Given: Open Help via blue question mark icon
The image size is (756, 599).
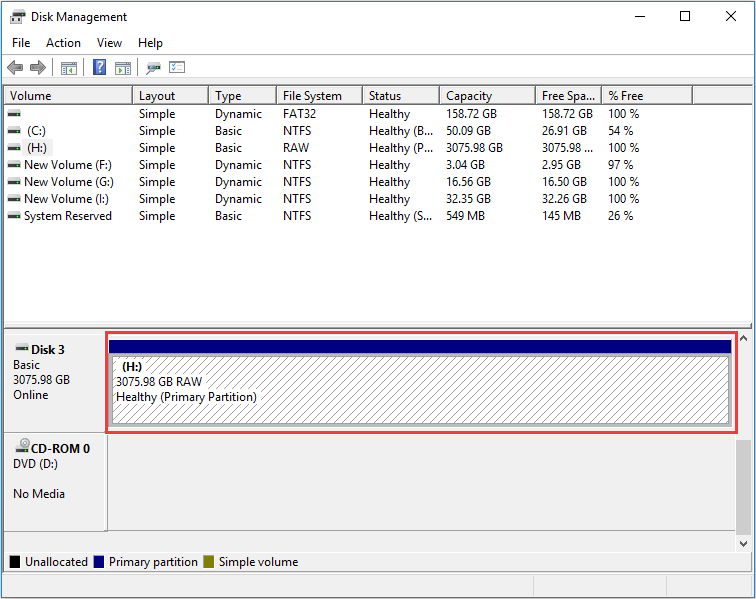Looking at the screenshot, I should [x=100, y=68].
